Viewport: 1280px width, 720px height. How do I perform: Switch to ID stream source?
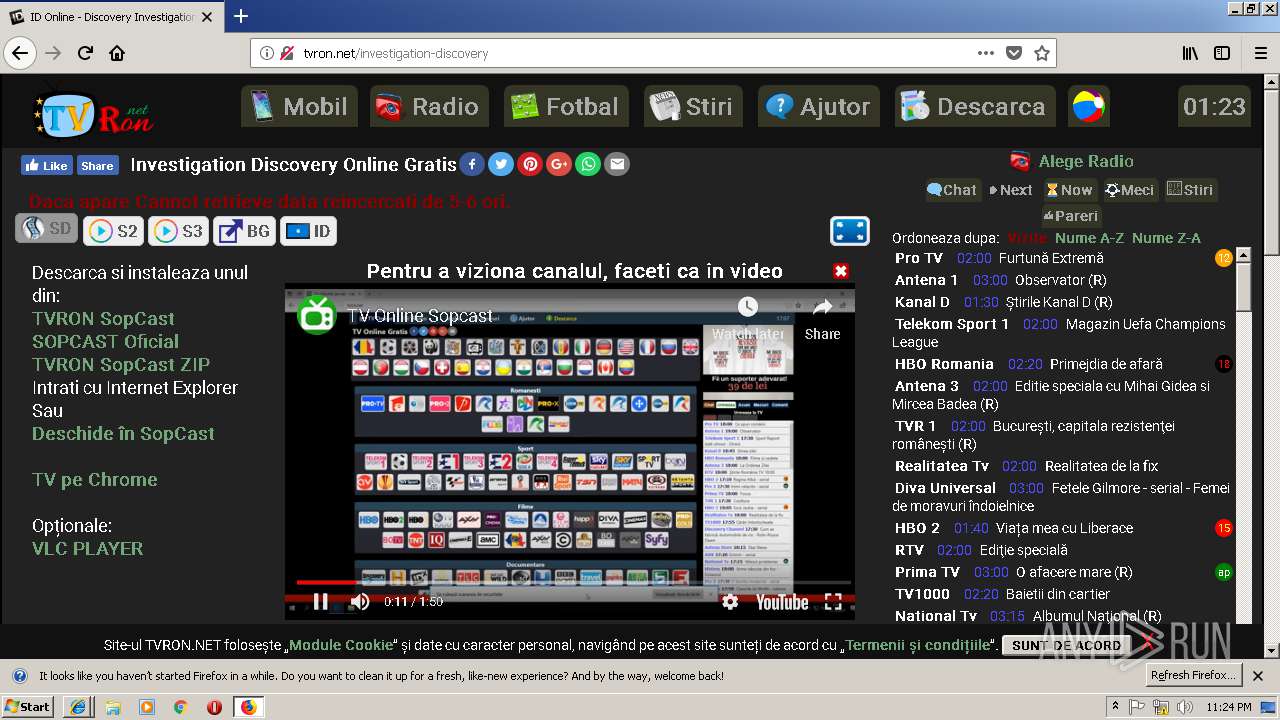click(308, 231)
